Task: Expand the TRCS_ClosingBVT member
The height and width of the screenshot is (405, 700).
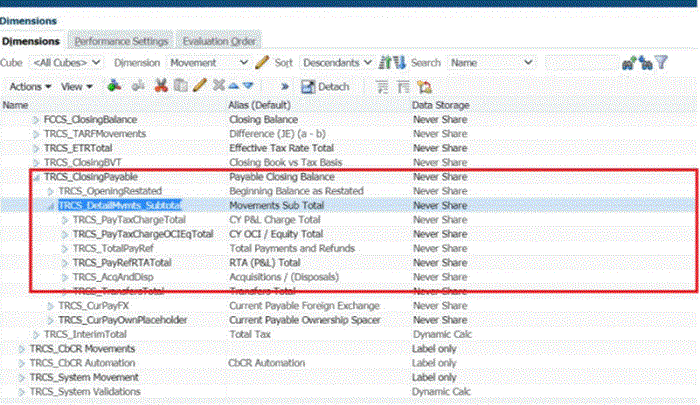Action: (36, 163)
